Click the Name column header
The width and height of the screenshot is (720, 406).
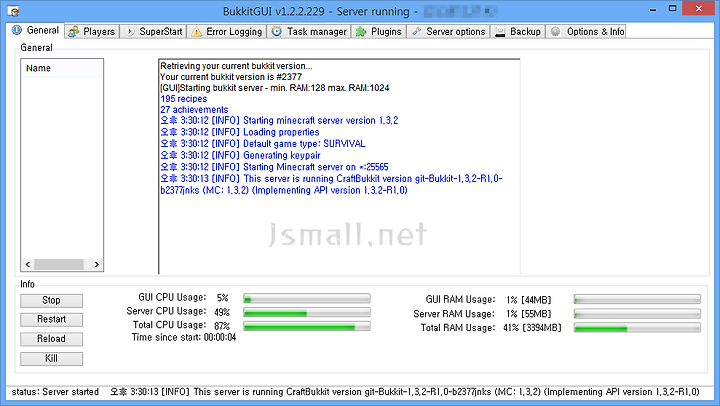pyautogui.click(x=62, y=68)
